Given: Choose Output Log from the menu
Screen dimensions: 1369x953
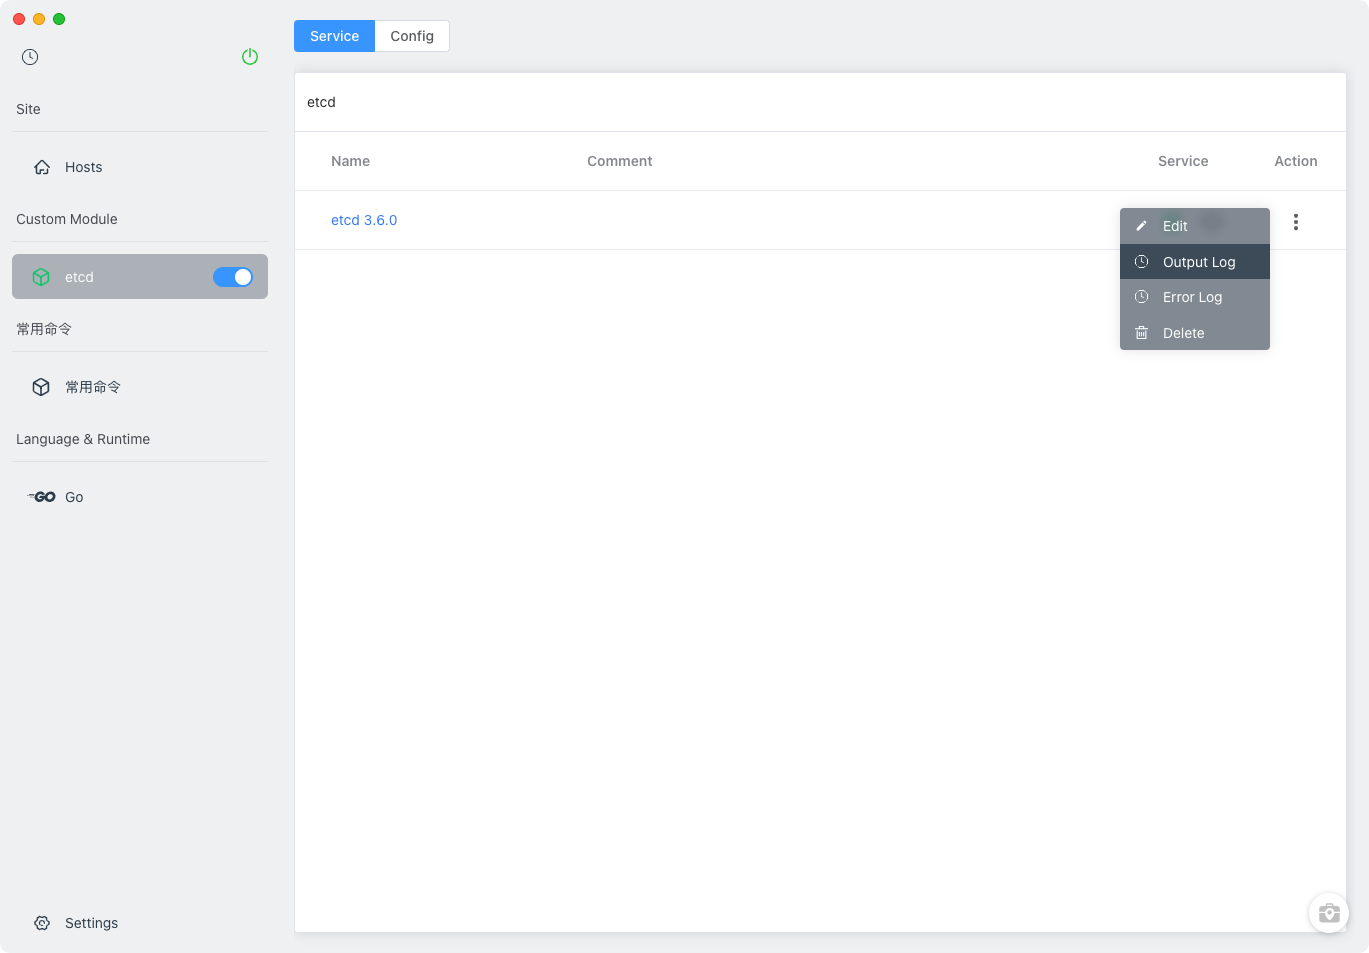Looking at the screenshot, I should (x=1198, y=262).
